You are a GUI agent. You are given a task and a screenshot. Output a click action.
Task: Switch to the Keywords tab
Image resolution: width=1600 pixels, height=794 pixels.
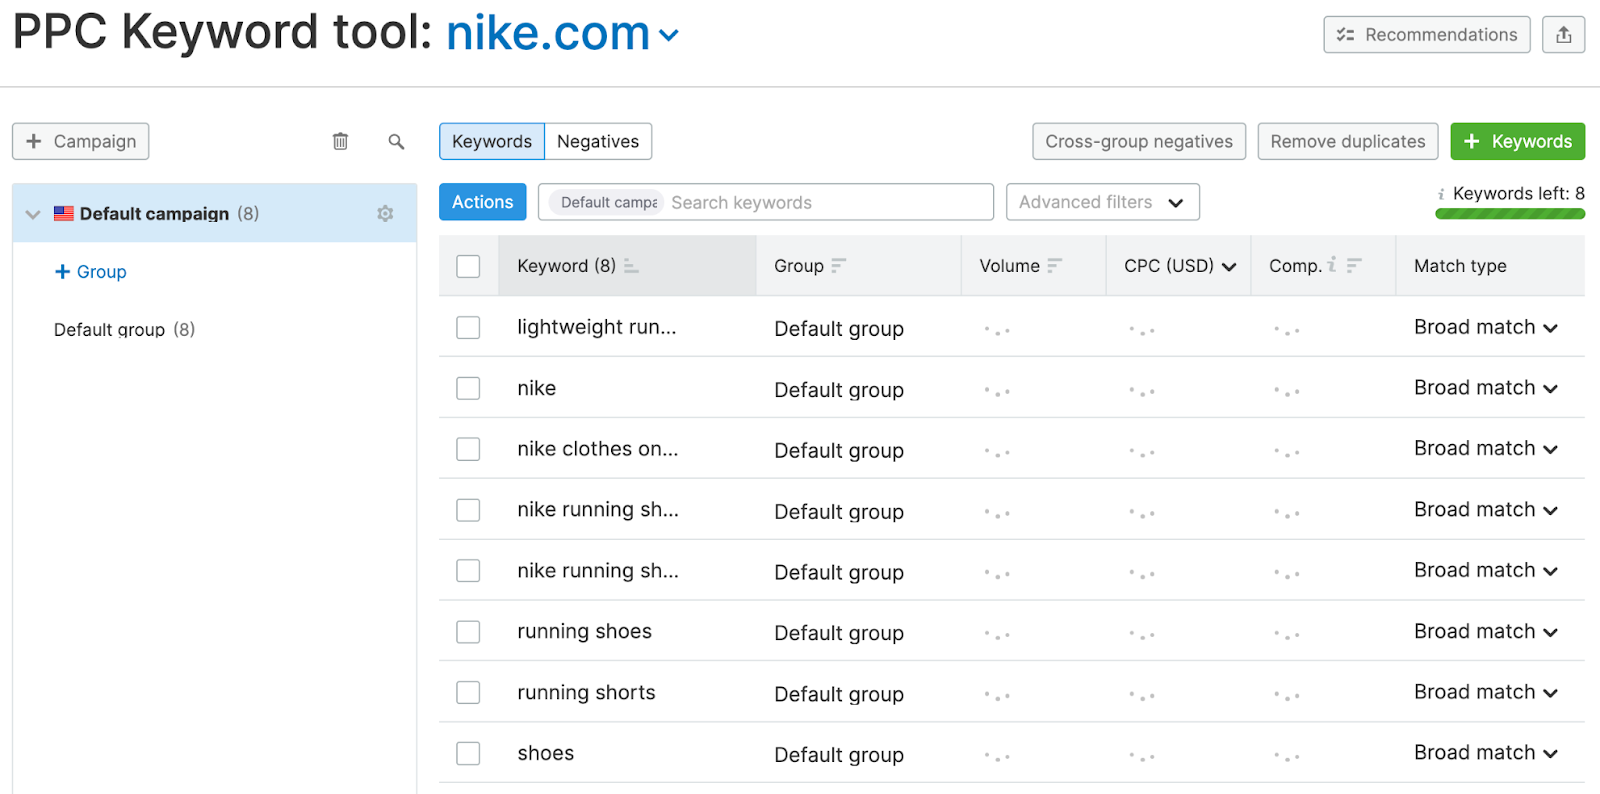[492, 141]
